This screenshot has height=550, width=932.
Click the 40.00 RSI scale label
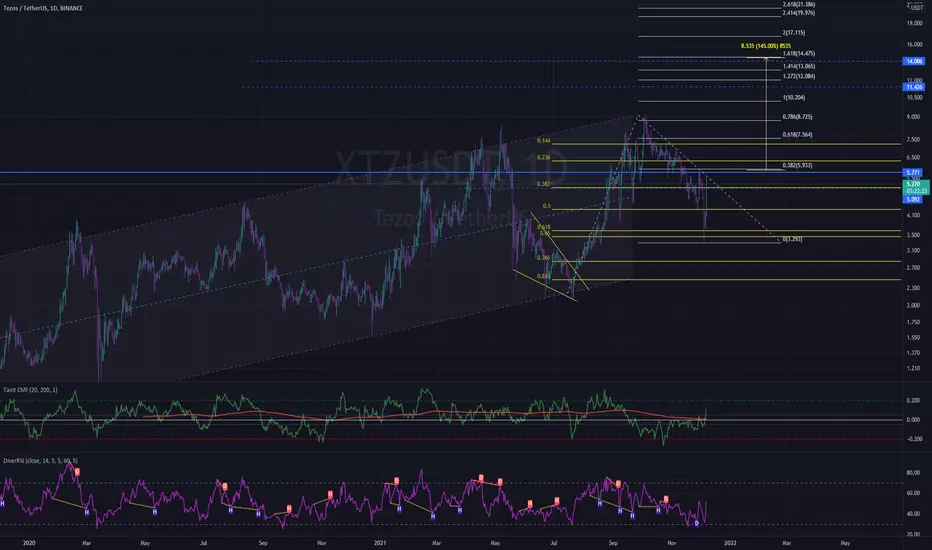point(912,514)
